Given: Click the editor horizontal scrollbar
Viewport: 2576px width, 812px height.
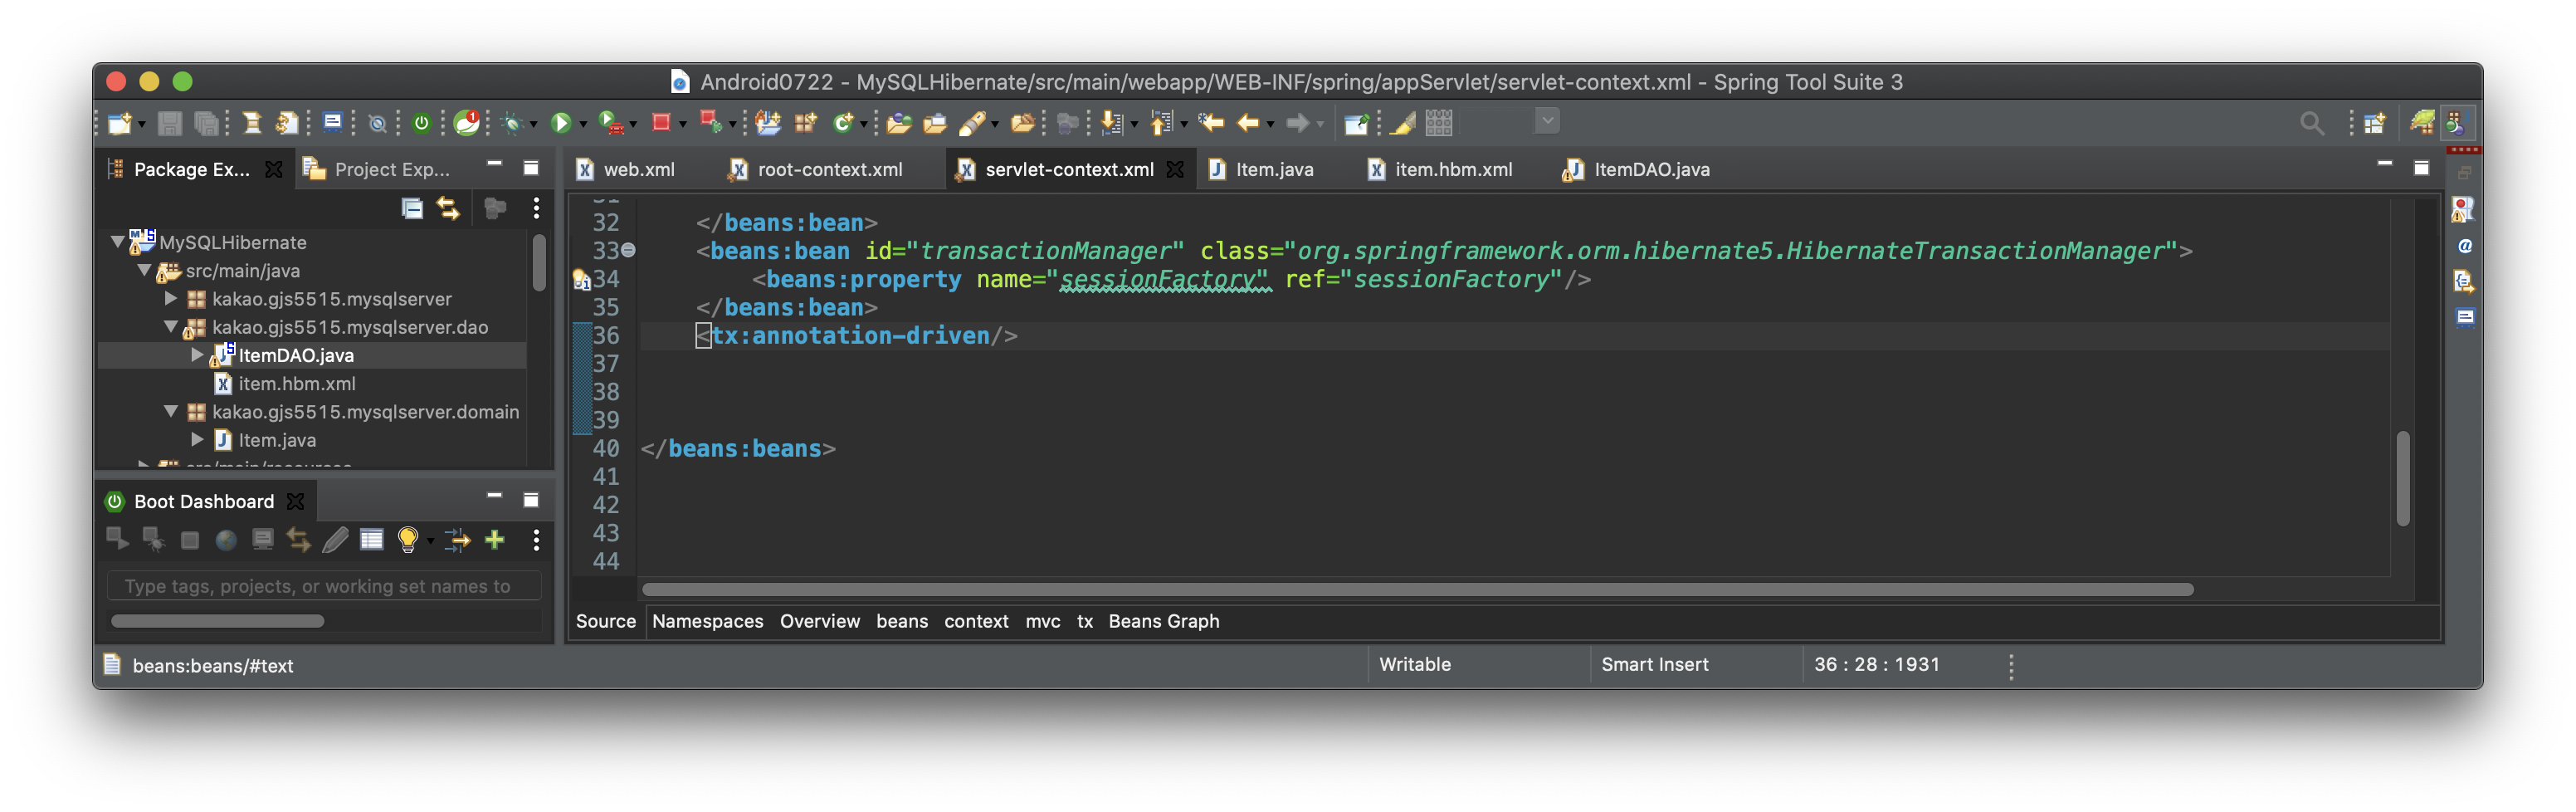Looking at the screenshot, I should pos(1417,590).
